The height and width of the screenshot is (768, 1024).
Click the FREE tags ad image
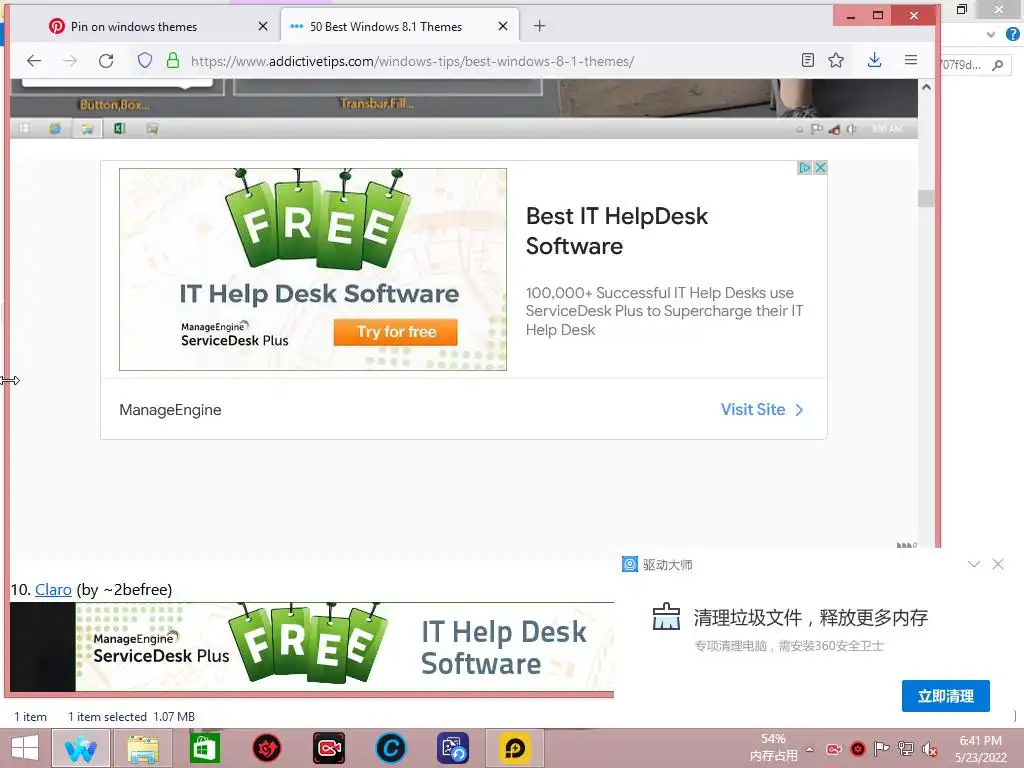[x=313, y=269]
